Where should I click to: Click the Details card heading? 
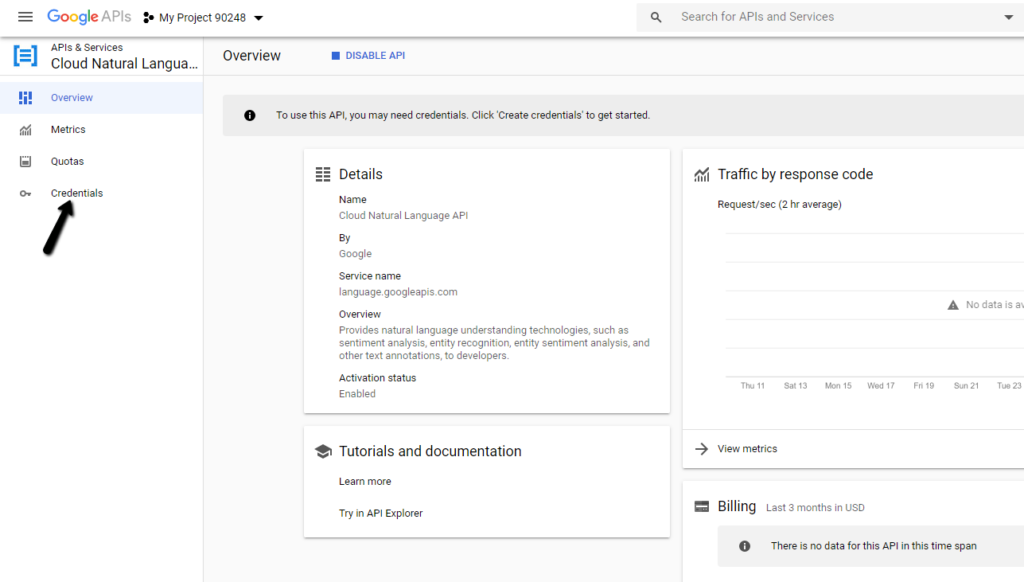pyautogui.click(x=360, y=174)
